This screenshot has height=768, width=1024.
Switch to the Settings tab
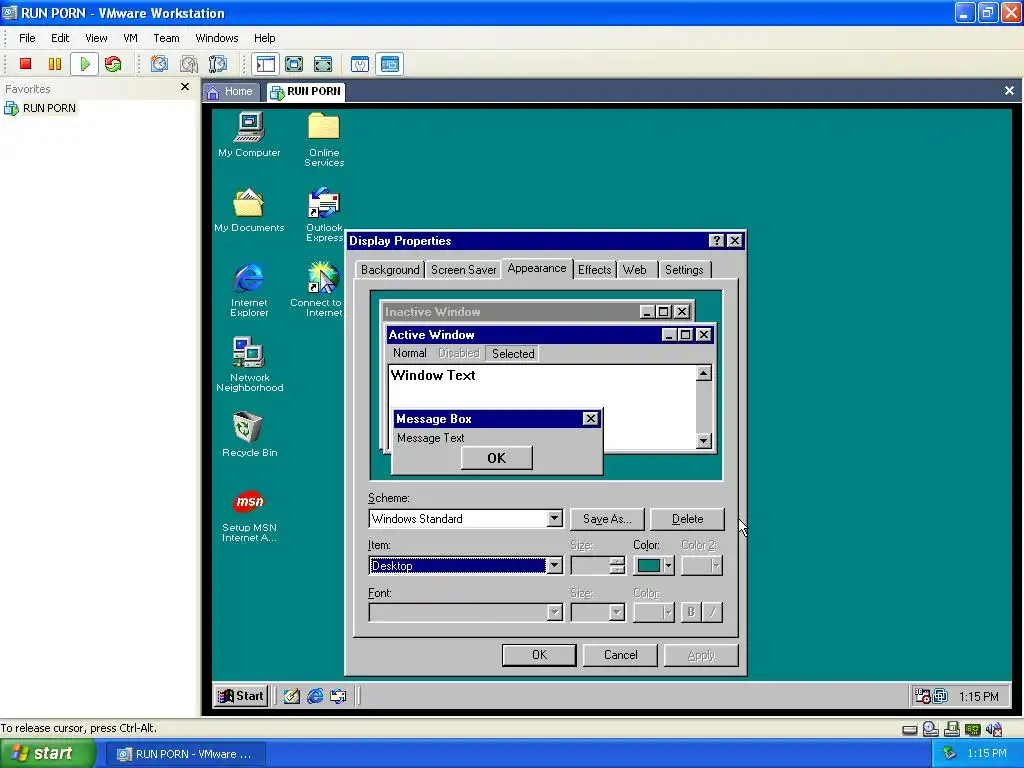[684, 270]
